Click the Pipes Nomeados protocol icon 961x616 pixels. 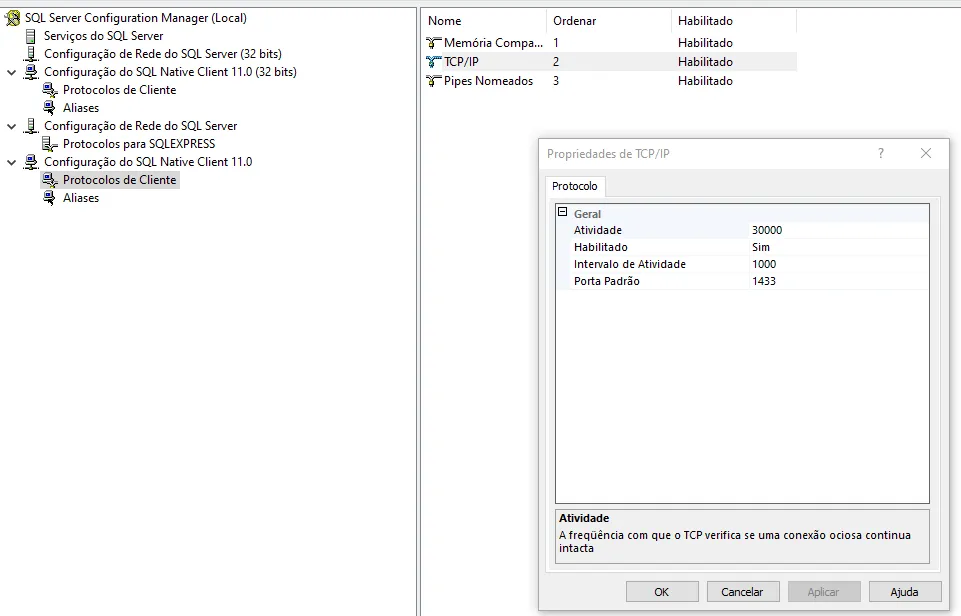[434, 81]
